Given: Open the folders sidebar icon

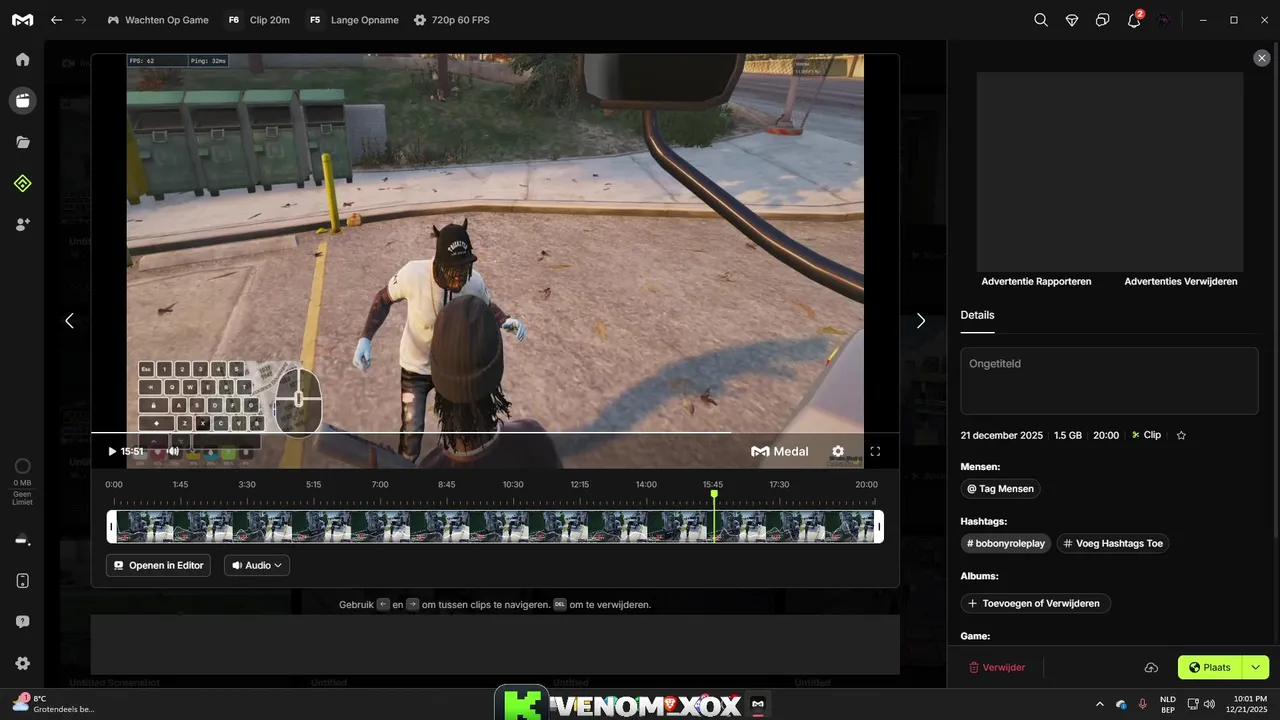Looking at the screenshot, I should [x=22, y=142].
